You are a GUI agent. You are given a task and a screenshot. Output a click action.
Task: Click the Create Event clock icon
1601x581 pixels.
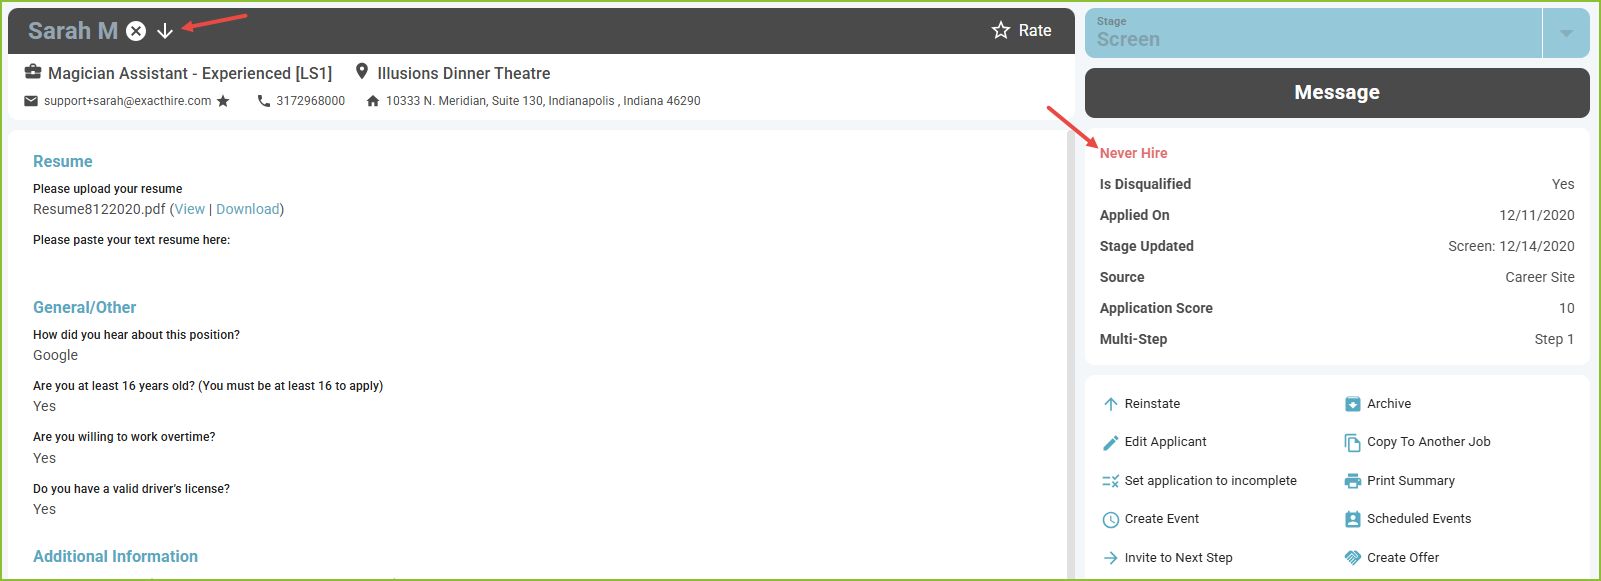(x=1110, y=519)
